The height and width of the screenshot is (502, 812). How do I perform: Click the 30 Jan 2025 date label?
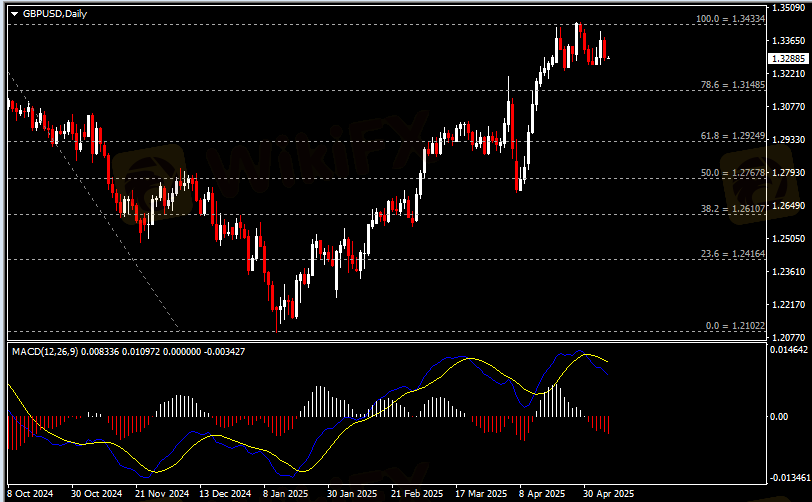coord(352,494)
